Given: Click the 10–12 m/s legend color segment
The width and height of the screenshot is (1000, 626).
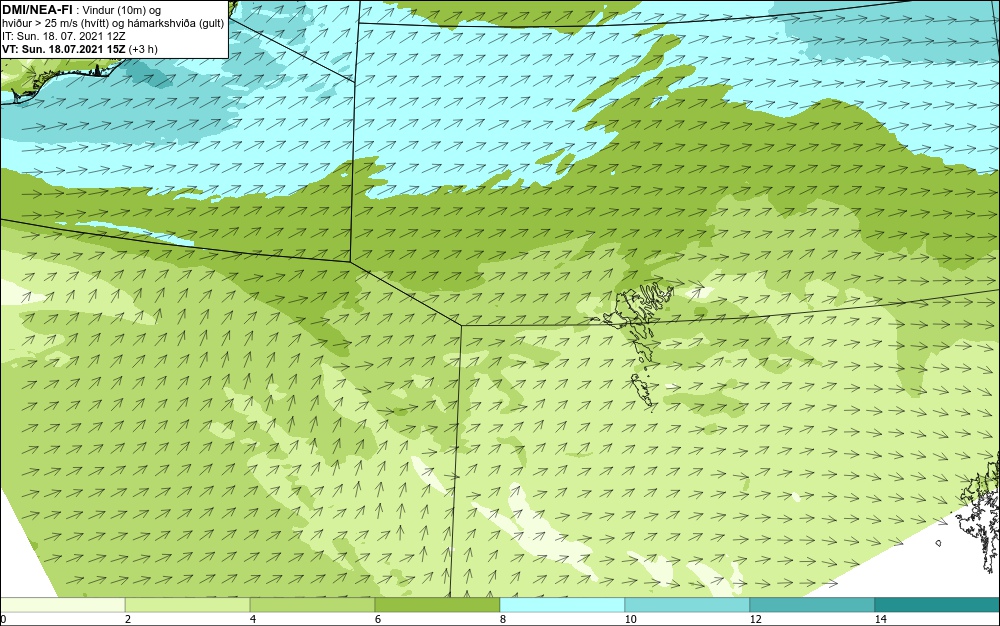Looking at the screenshot, I should pyautogui.click(x=688, y=605).
